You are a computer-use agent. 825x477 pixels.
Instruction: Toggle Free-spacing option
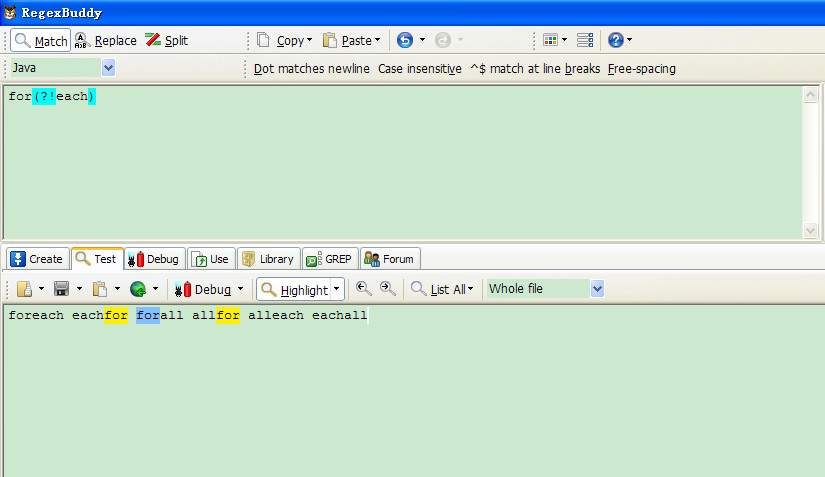641,69
